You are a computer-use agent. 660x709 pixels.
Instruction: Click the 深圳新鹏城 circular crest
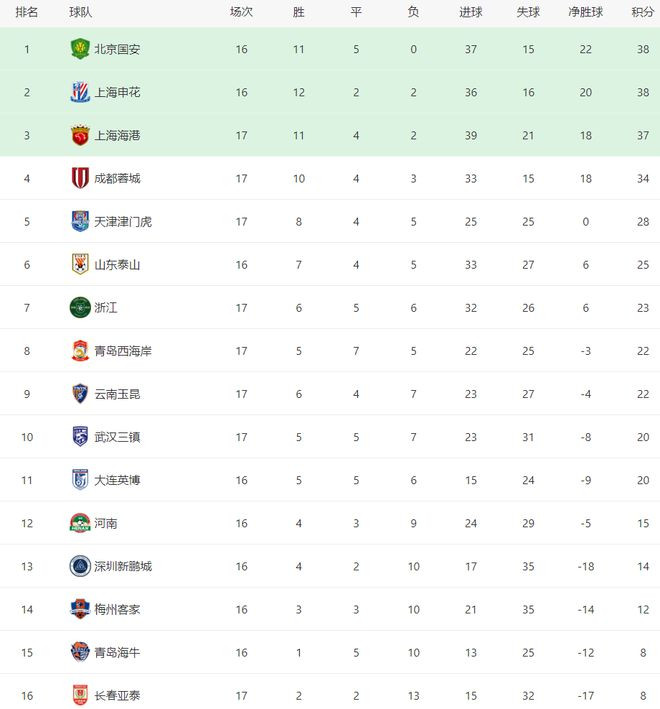coord(80,566)
